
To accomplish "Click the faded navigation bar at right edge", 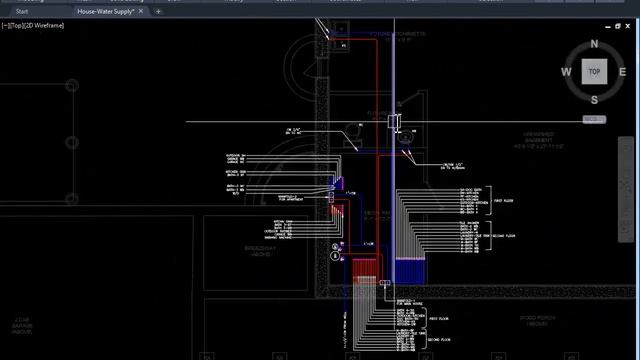I will [626, 189].
